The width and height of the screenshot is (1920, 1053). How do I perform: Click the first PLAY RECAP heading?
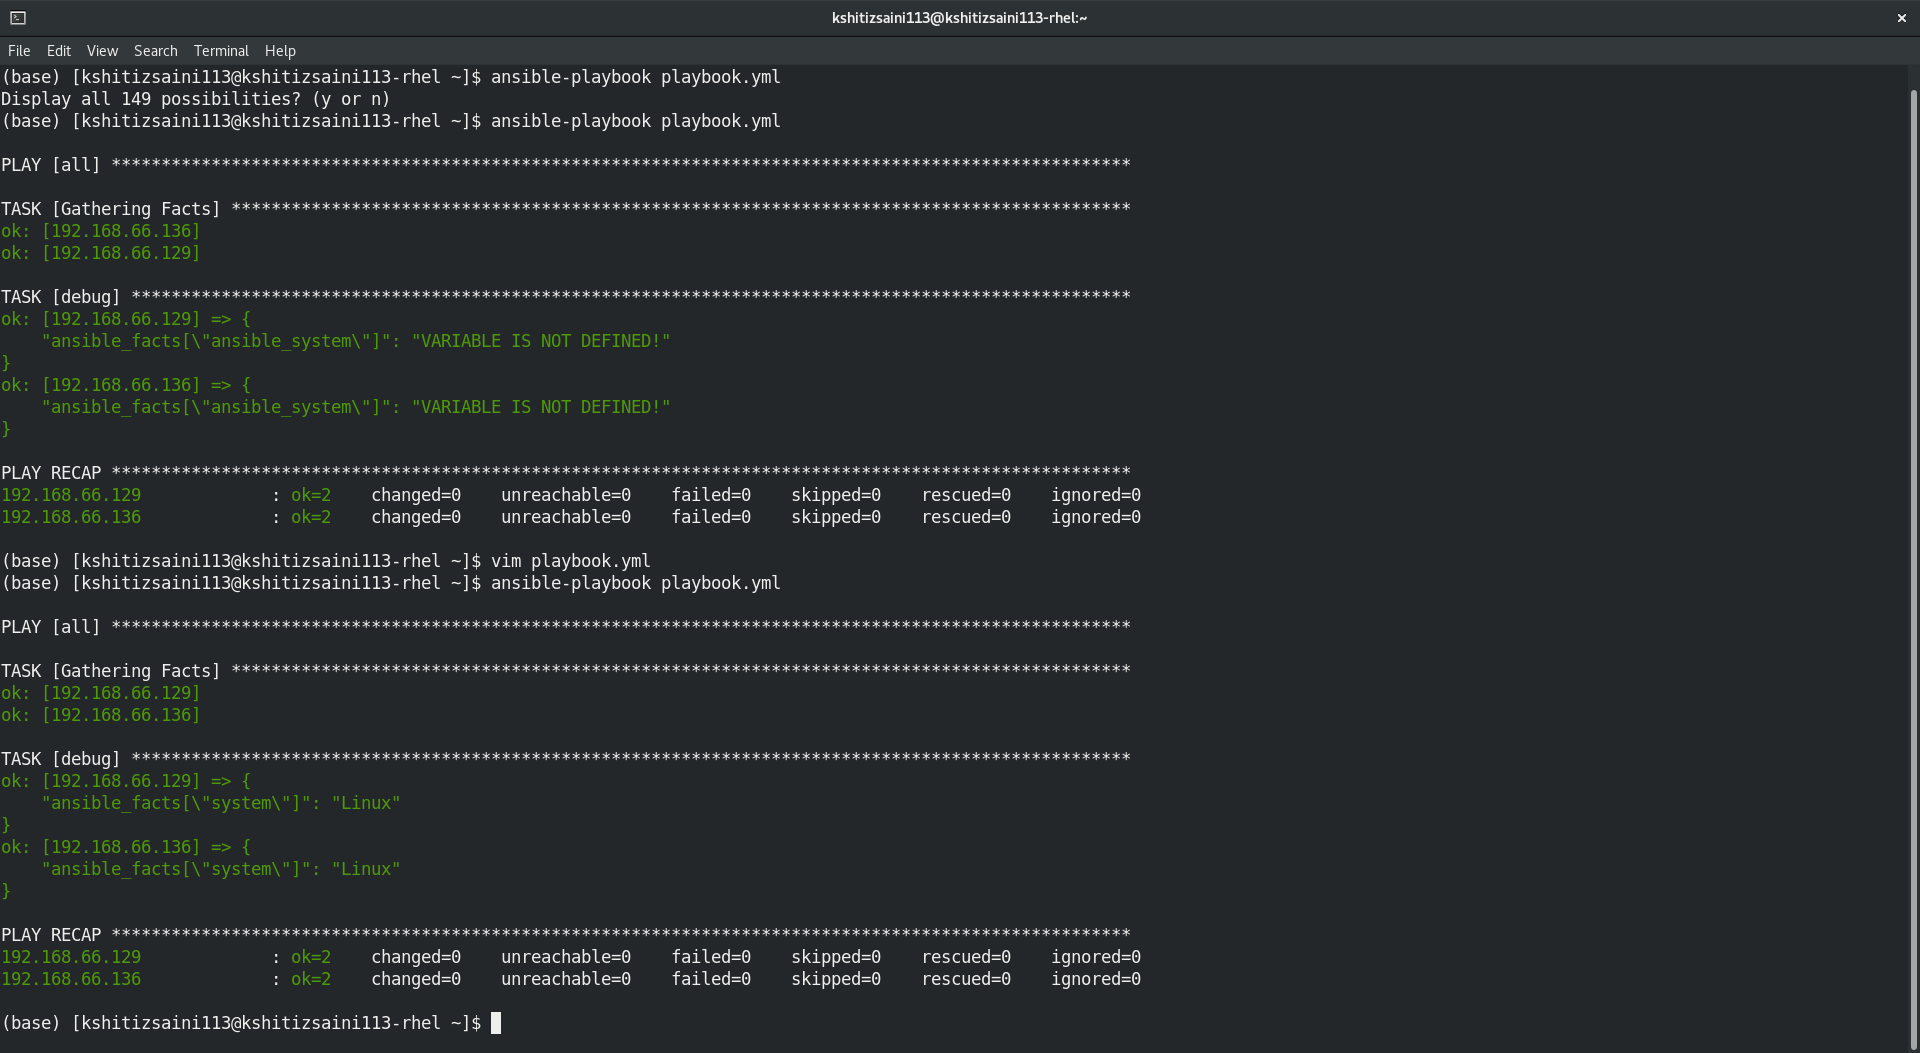[51, 473]
